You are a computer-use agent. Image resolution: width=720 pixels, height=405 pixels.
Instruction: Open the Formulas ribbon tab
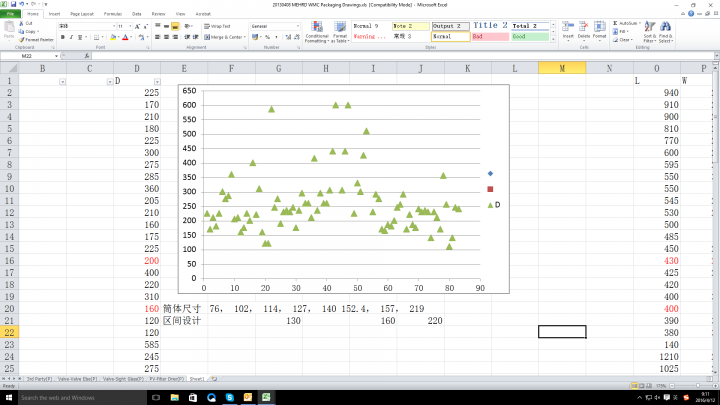(x=113, y=15)
